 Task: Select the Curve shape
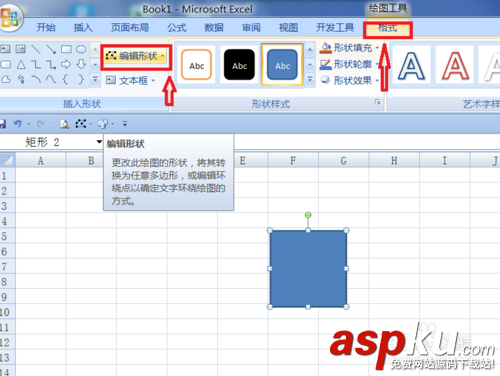pos(51,79)
